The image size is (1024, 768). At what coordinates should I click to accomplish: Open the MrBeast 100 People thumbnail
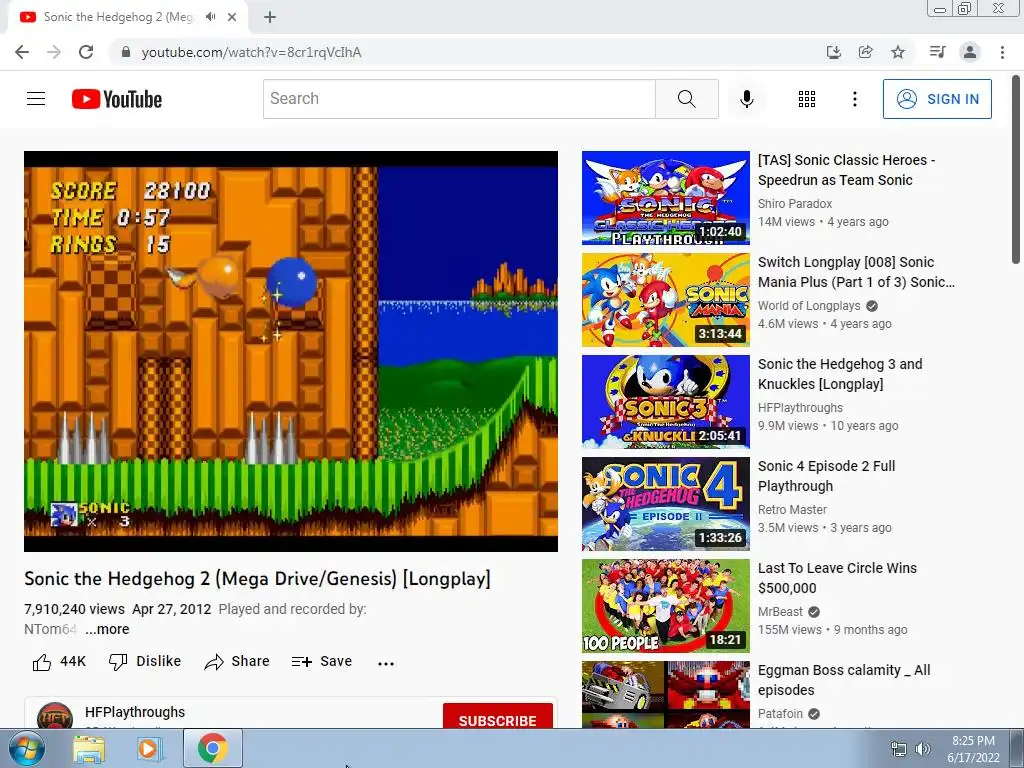[665, 606]
